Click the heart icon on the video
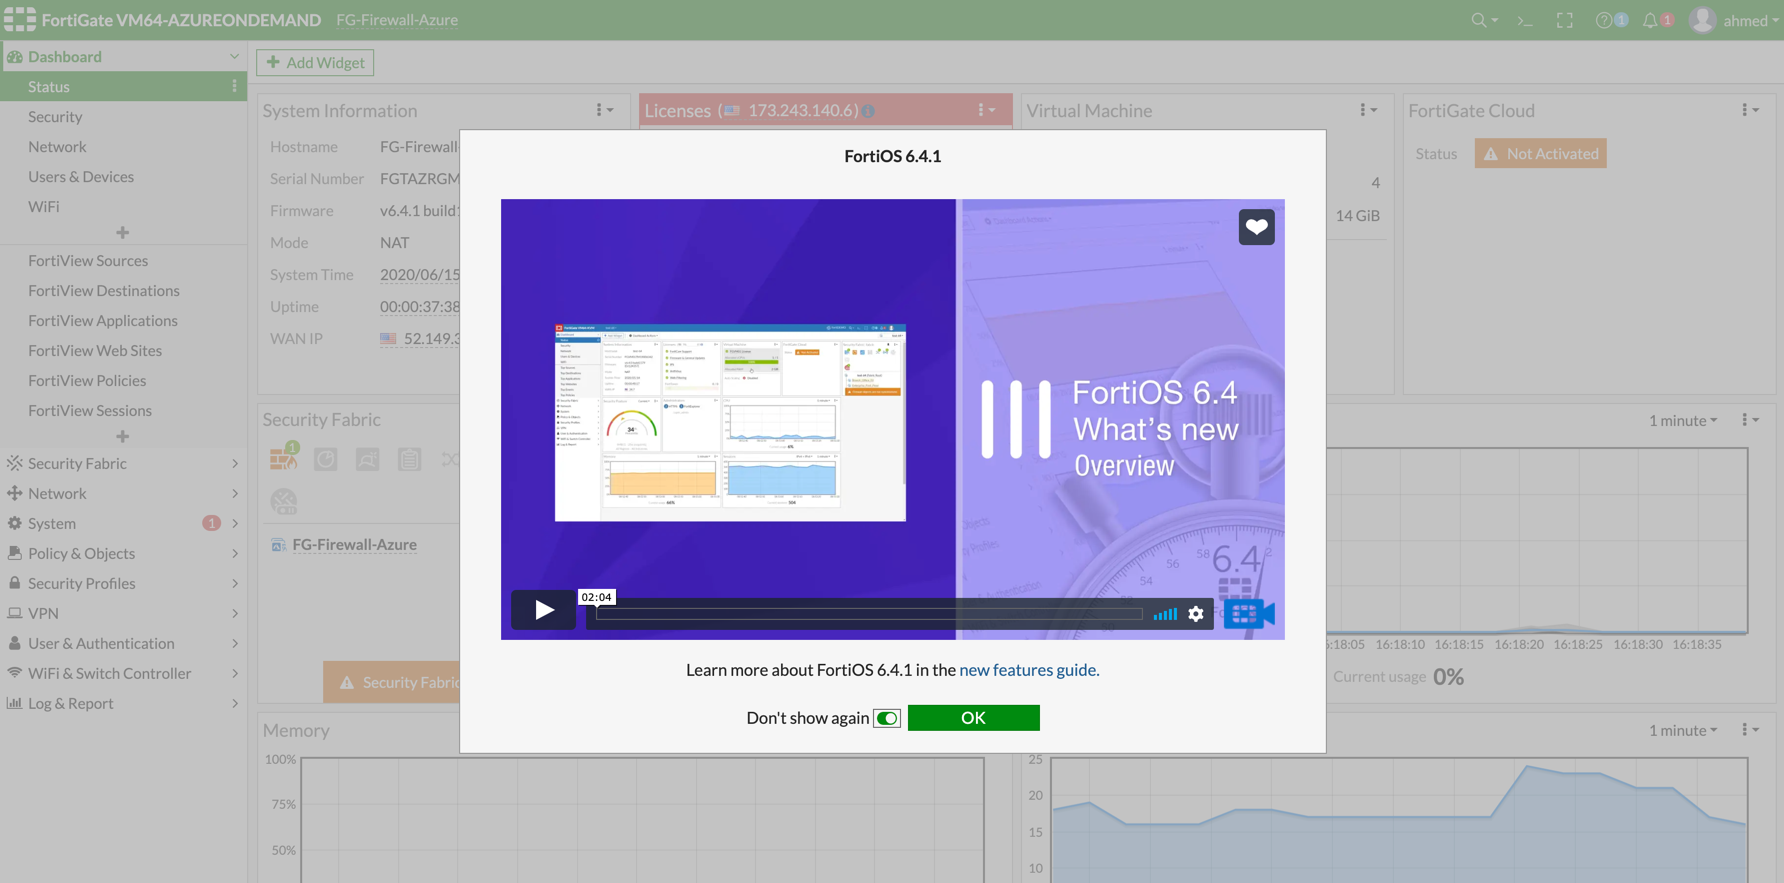 (x=1256, y=227)
